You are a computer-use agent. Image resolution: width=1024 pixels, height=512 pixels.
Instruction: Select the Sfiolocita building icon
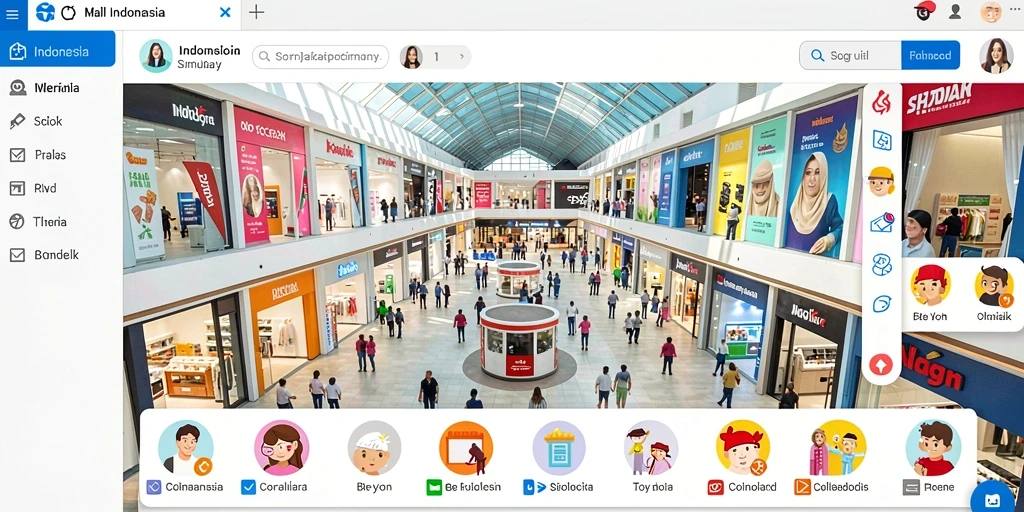[x=558, y=447]
